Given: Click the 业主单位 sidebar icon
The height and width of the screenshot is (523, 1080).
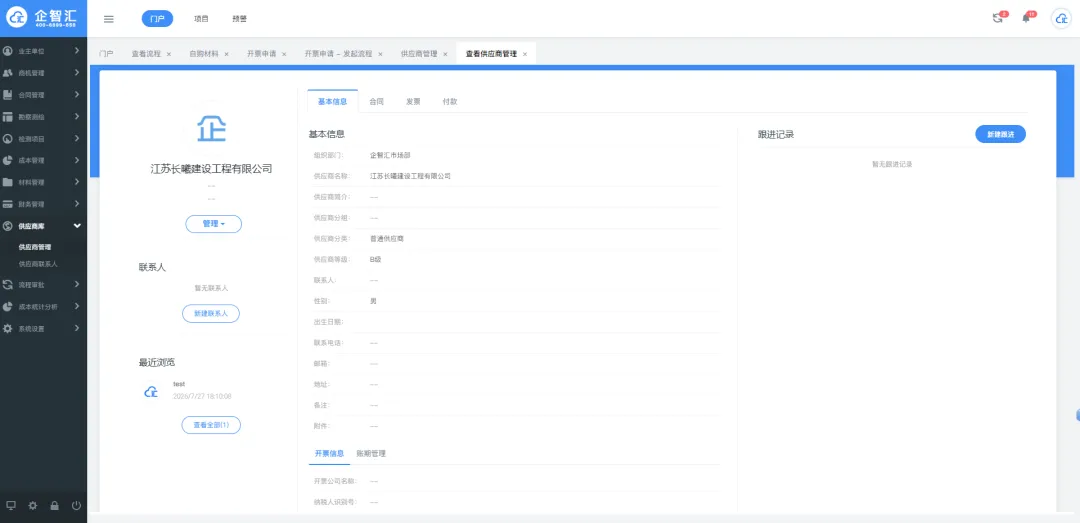Looking at the screenshot, I should pos(8,51).
